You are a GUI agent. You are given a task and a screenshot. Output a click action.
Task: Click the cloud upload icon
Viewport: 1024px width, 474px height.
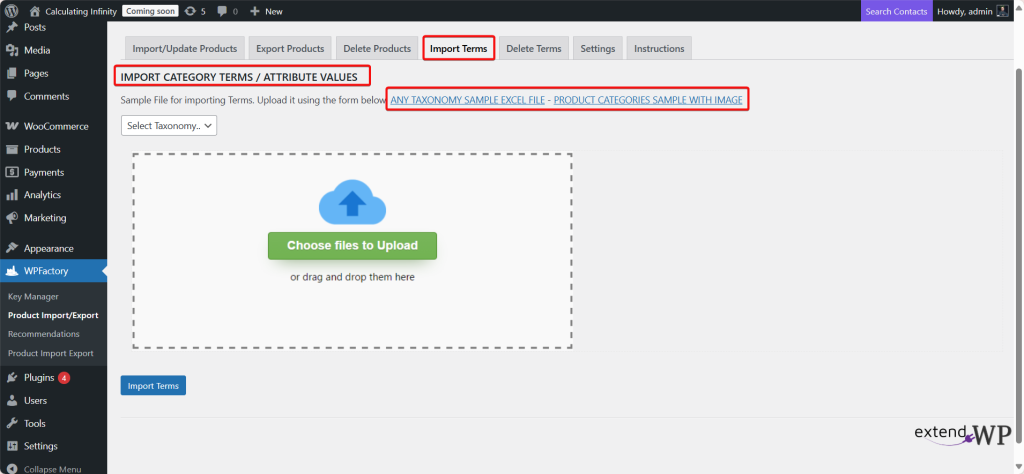click(x=352, y=201)
